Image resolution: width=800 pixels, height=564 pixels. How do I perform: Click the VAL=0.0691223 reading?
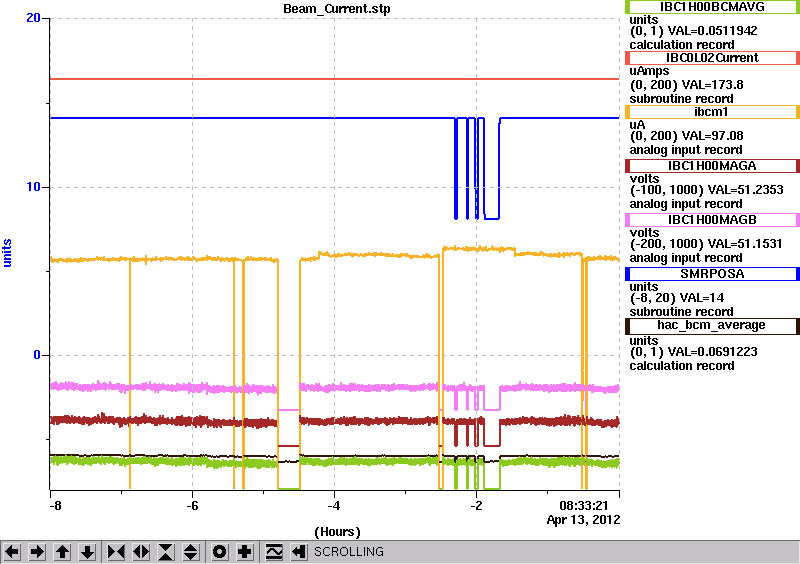point(713,352)
